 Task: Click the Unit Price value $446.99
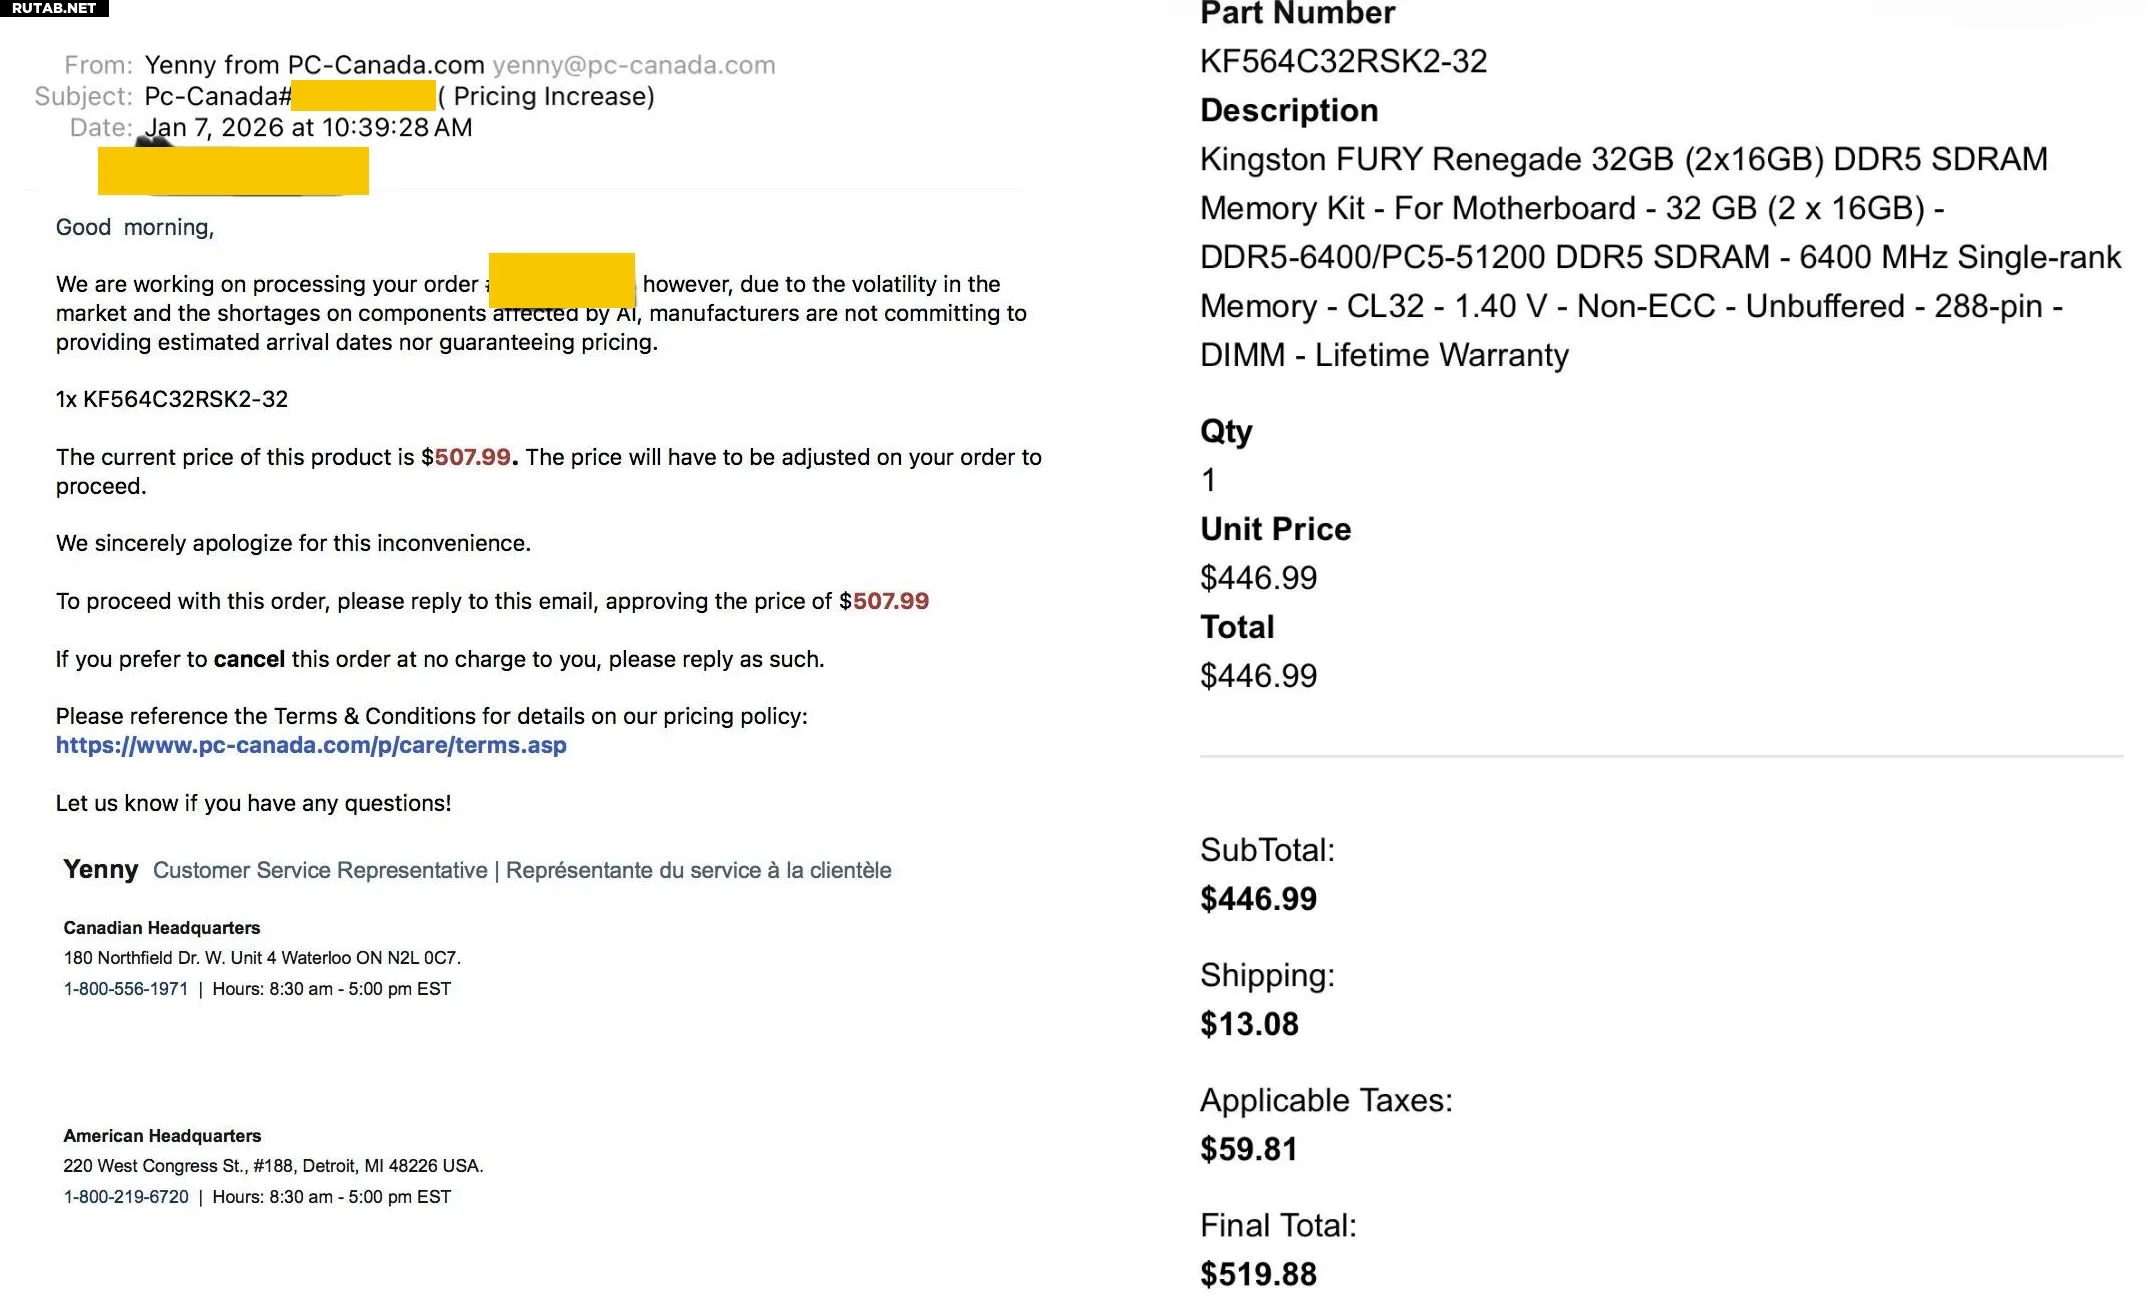1258,578
